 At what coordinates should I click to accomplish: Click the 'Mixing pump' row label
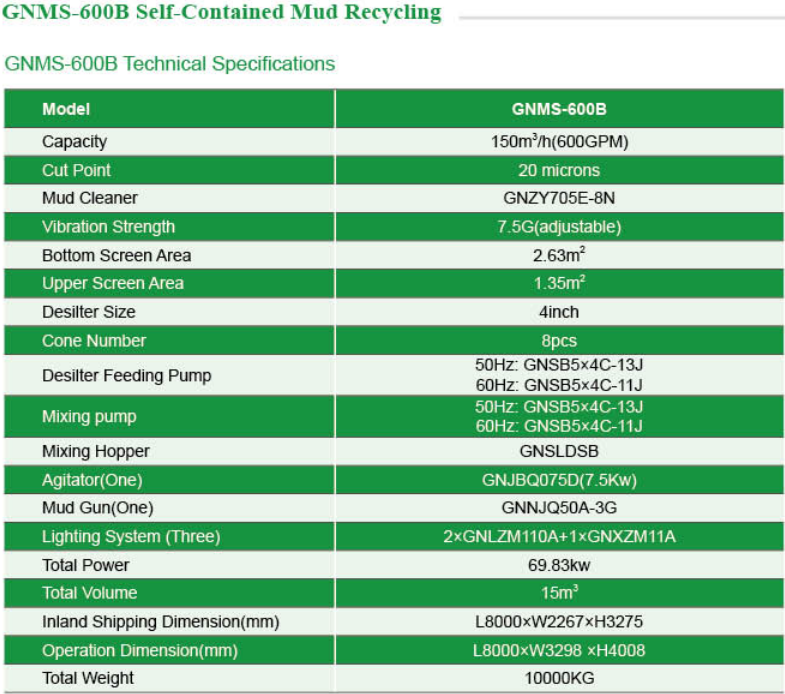89,417
